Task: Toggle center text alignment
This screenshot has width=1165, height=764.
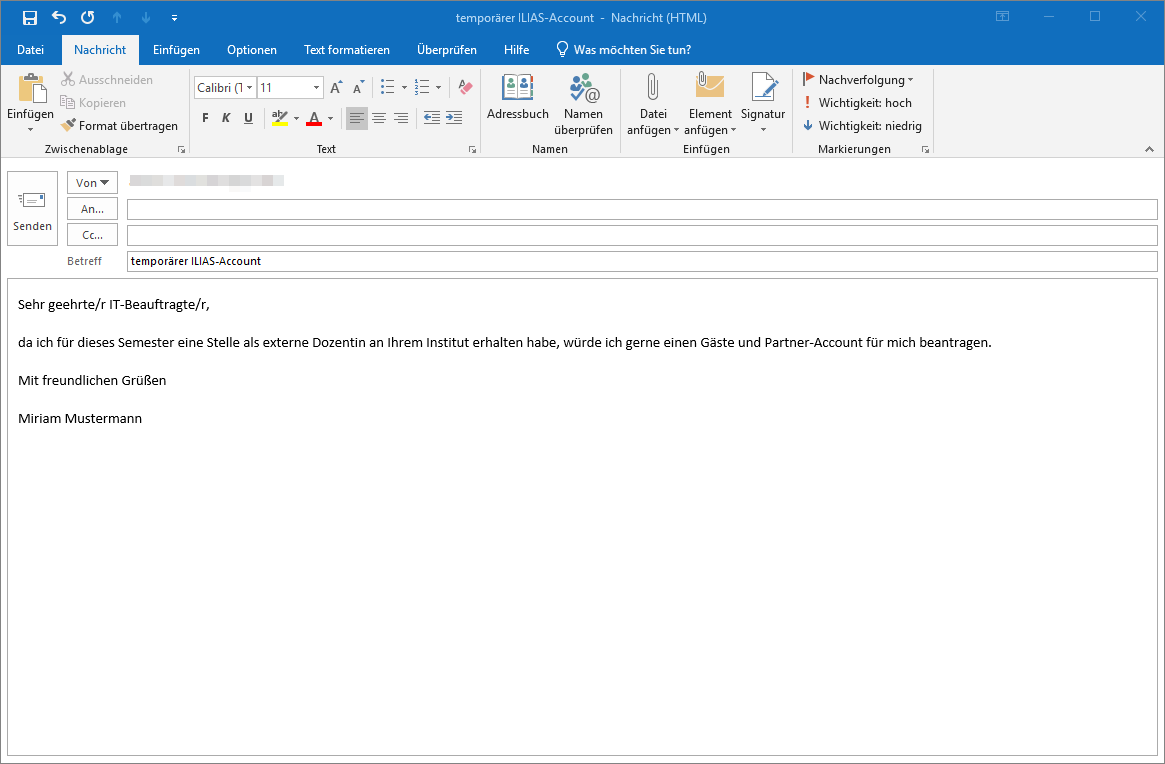Action: 379,118
